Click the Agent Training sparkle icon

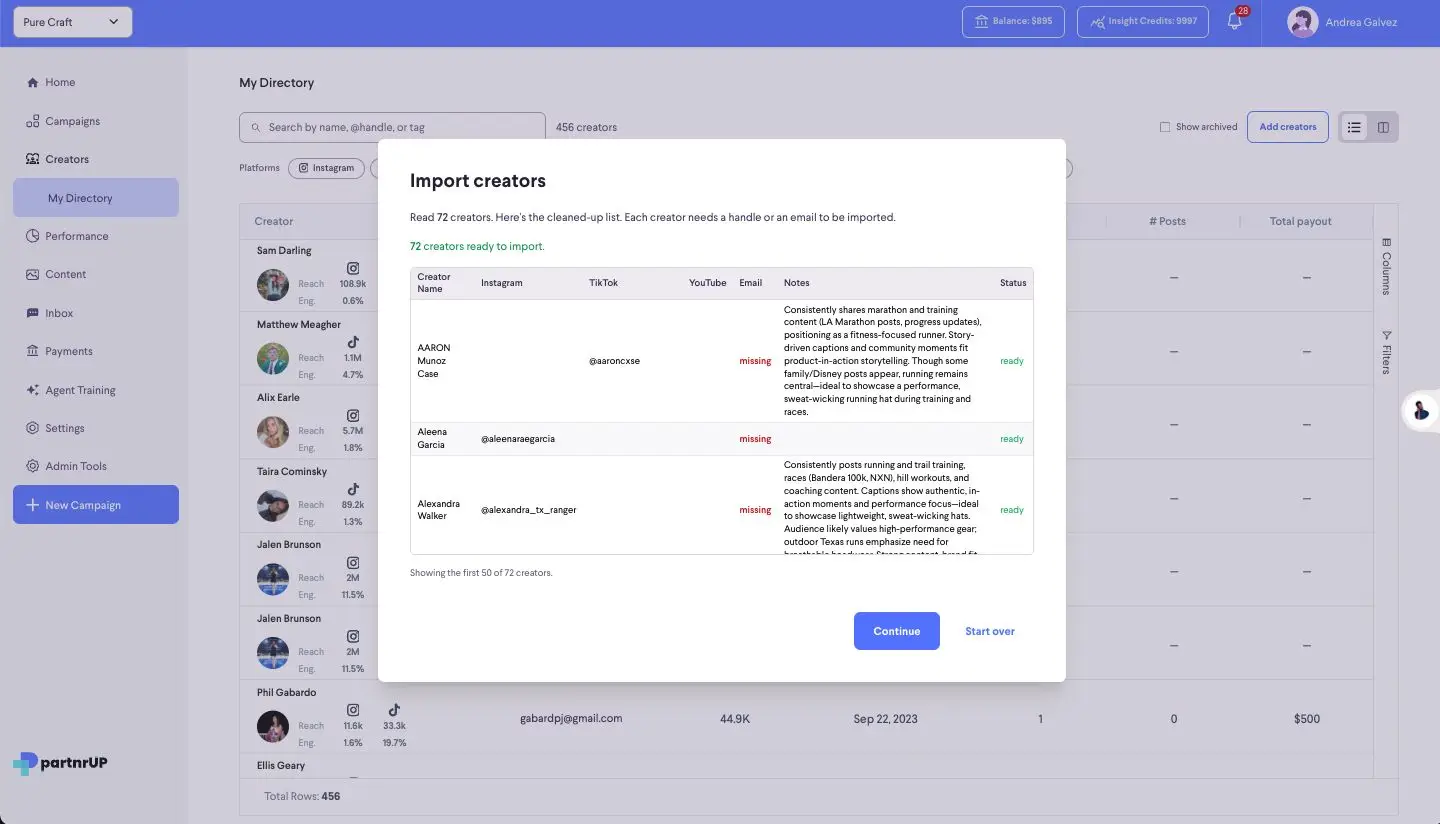tap(33, 390)
